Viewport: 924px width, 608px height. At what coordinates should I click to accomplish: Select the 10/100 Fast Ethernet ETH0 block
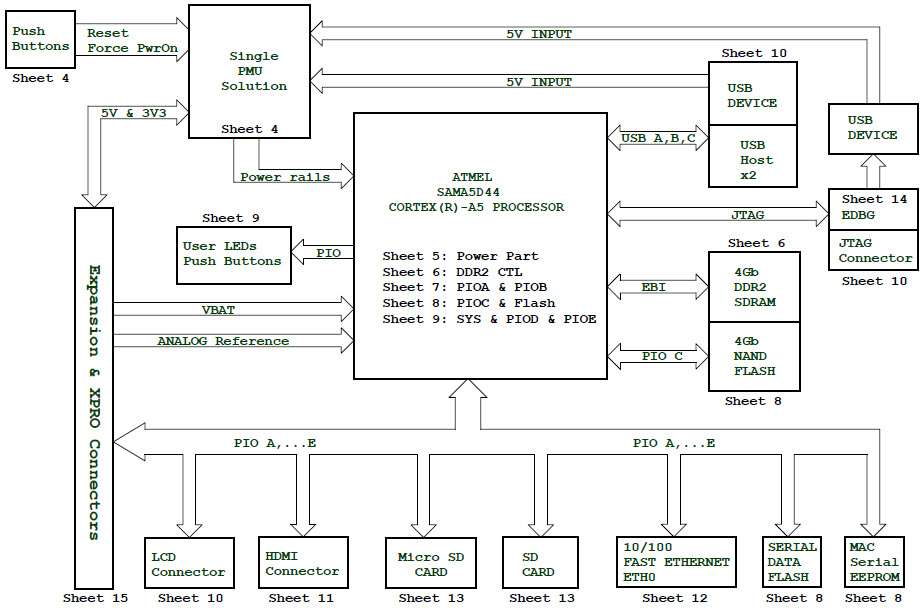click(675, 562)
